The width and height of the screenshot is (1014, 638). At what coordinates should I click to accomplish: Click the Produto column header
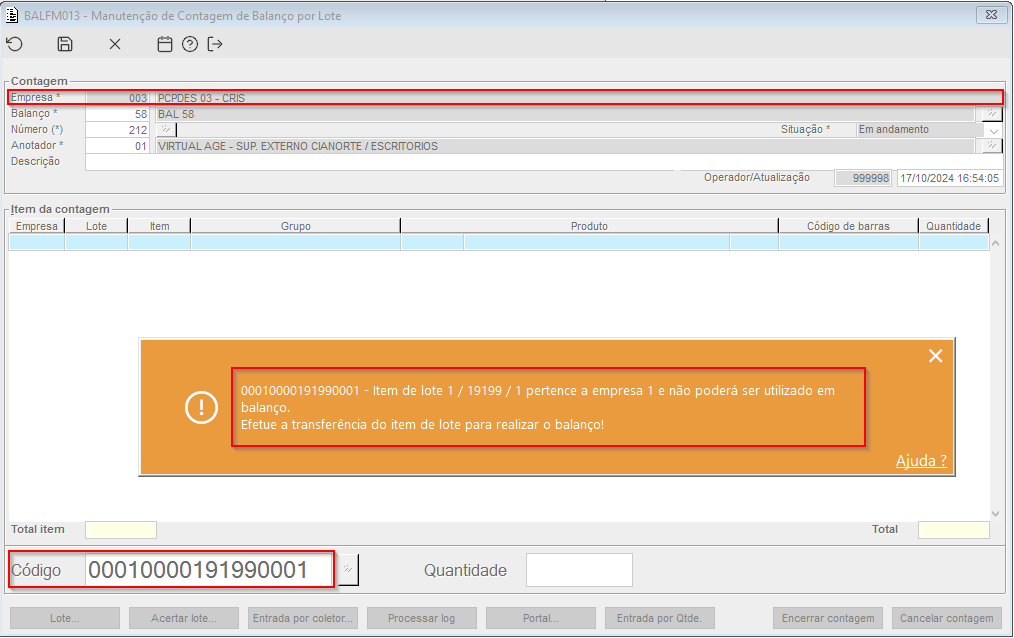589,226
